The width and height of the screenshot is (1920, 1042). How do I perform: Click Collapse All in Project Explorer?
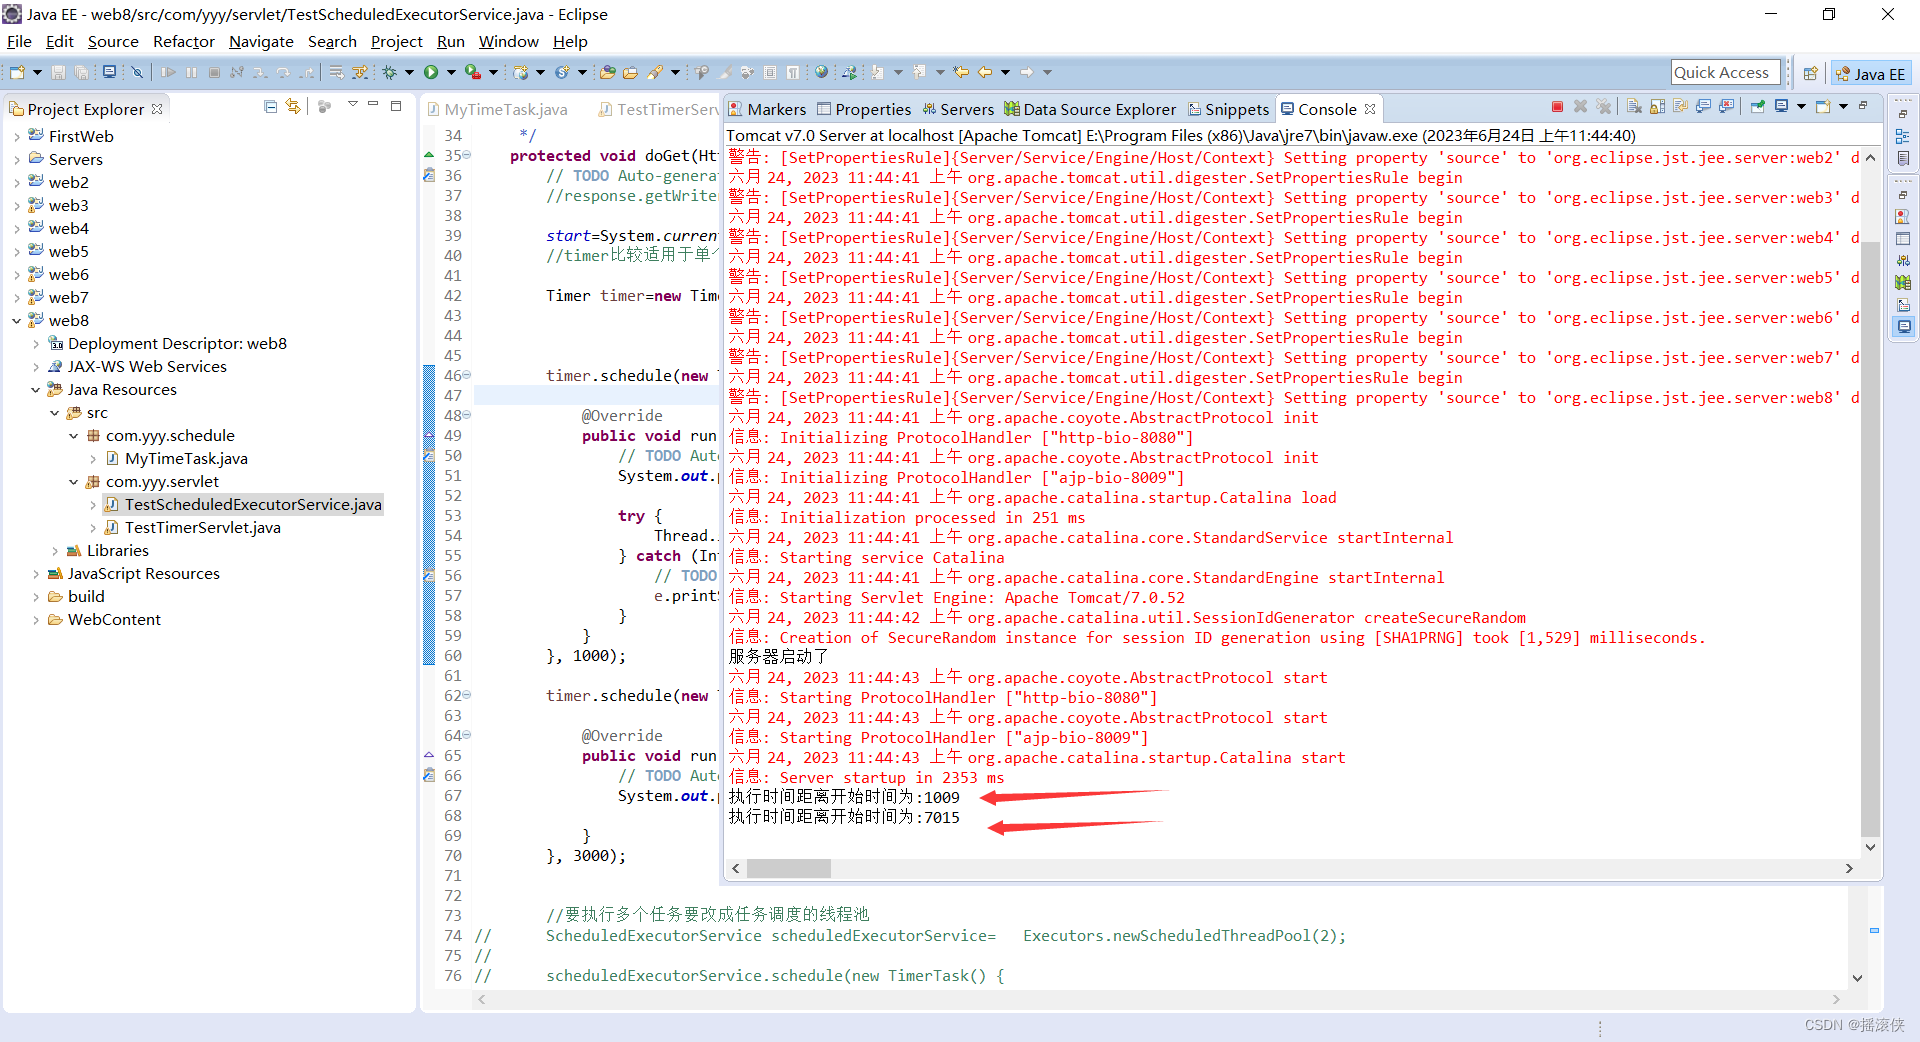coord(270,106)
